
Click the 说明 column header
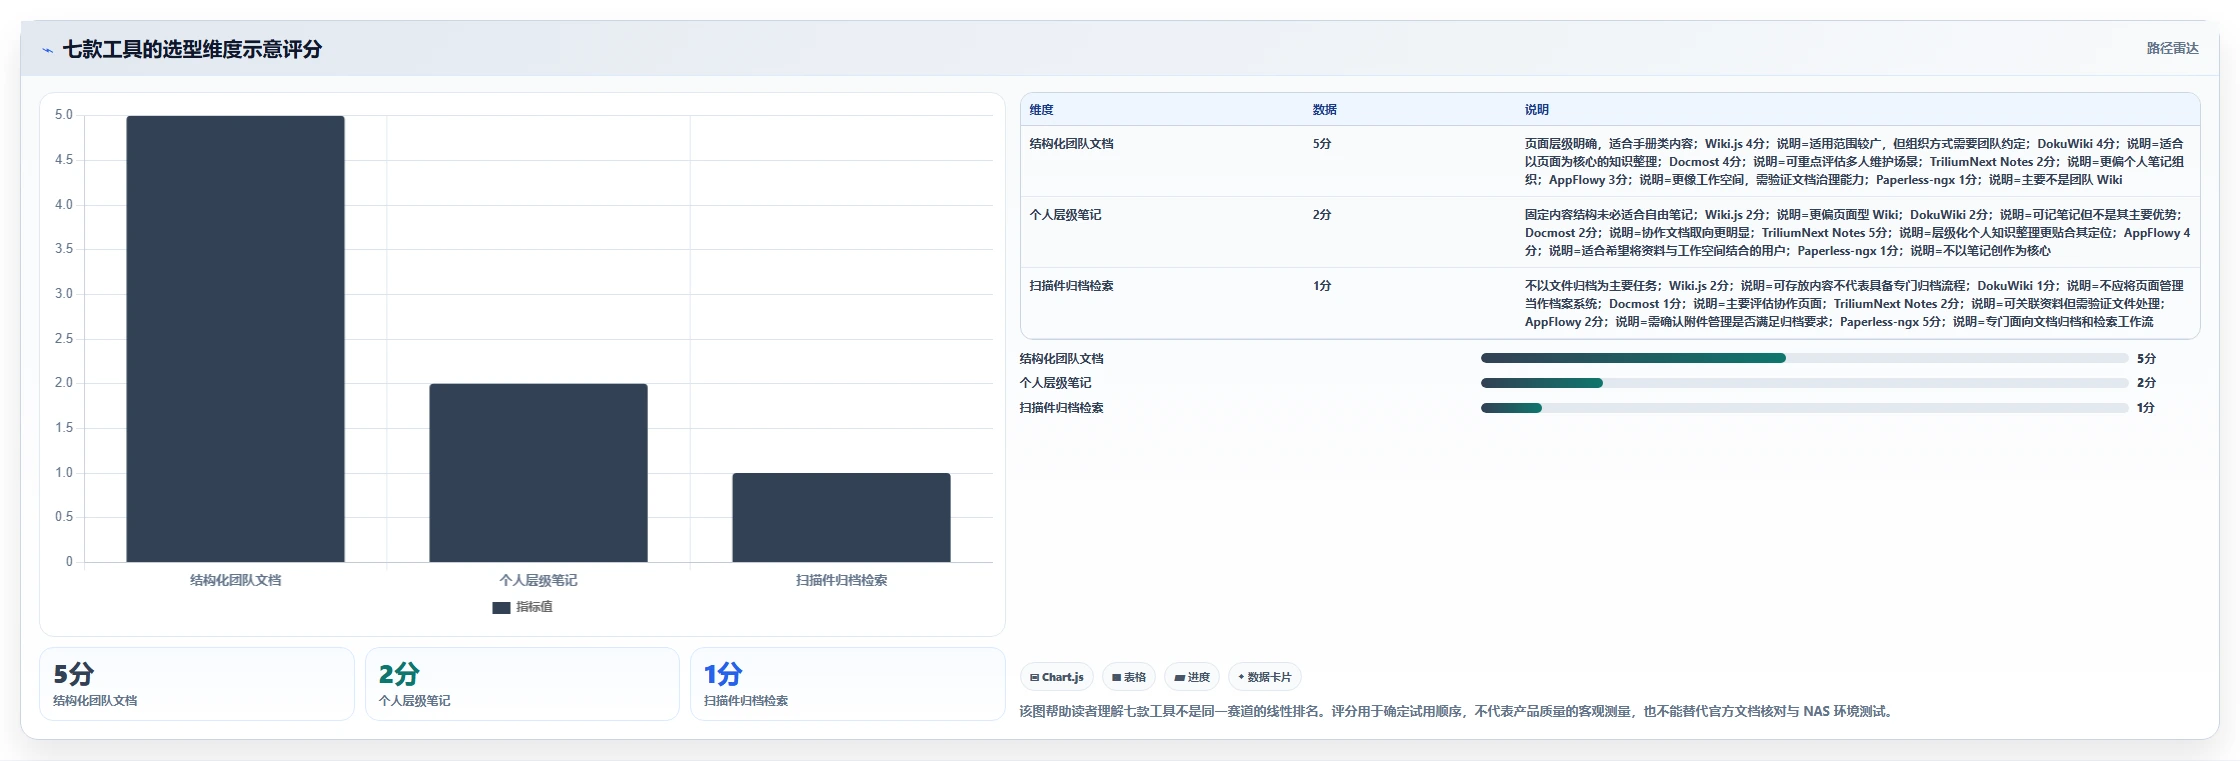tap(1536, 110)
